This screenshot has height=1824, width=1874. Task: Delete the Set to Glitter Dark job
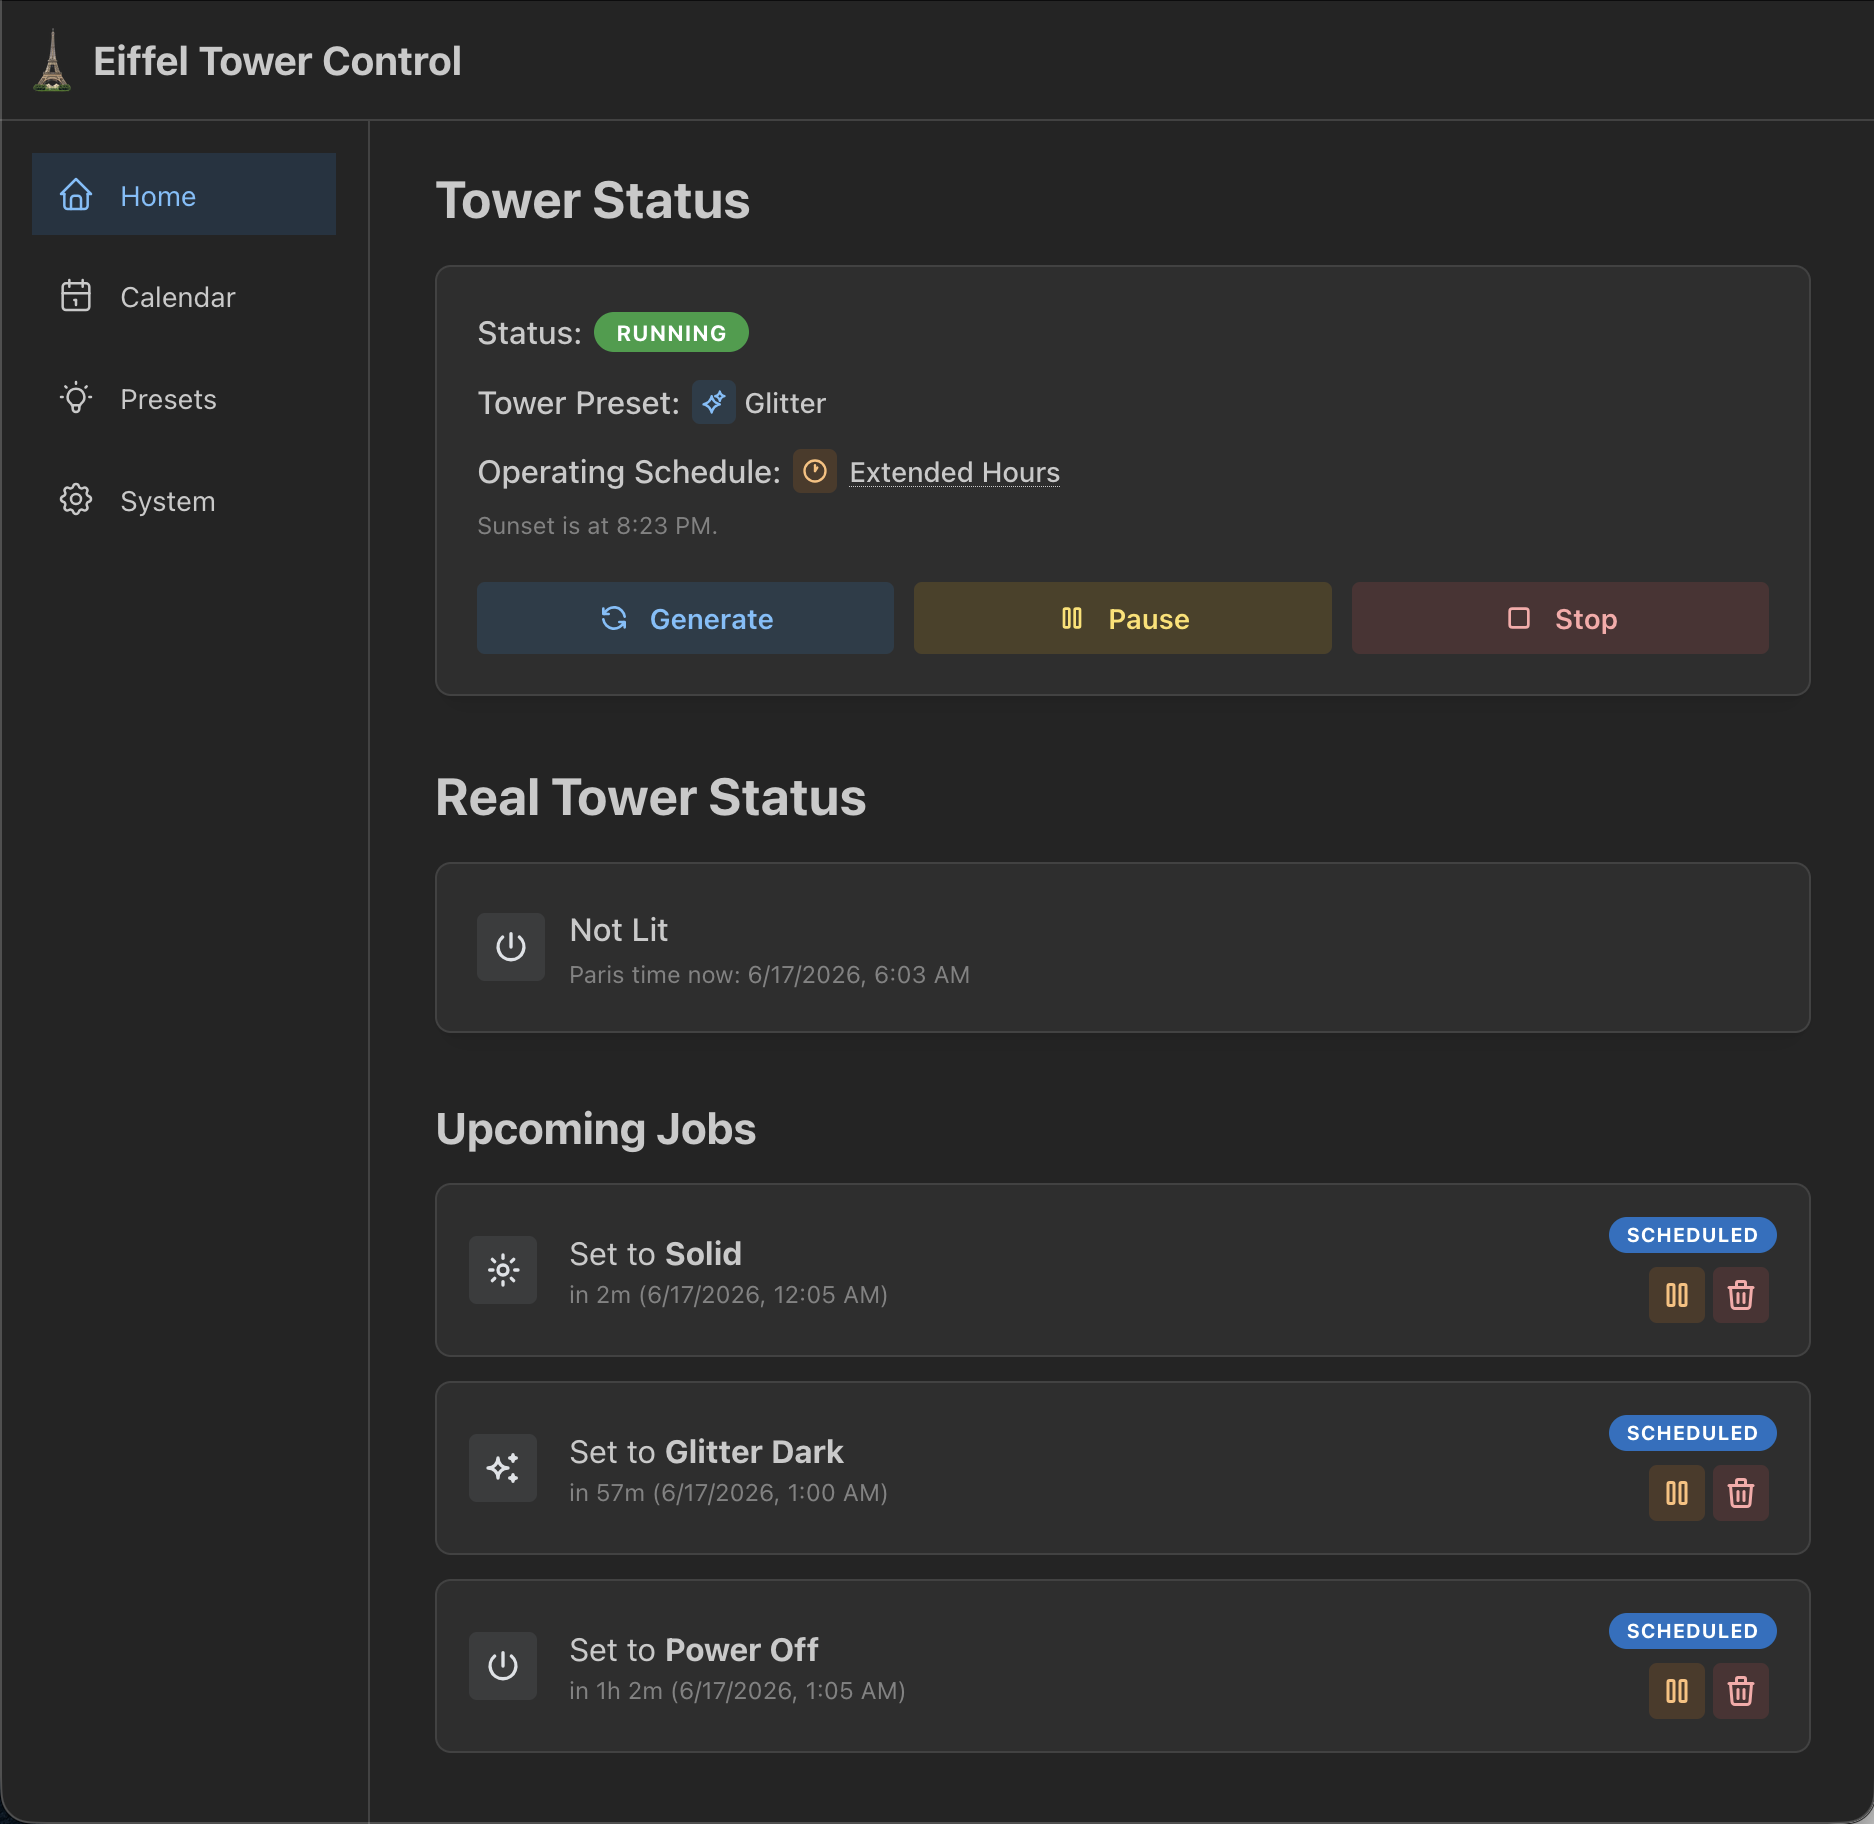tap(1741, 1493)
